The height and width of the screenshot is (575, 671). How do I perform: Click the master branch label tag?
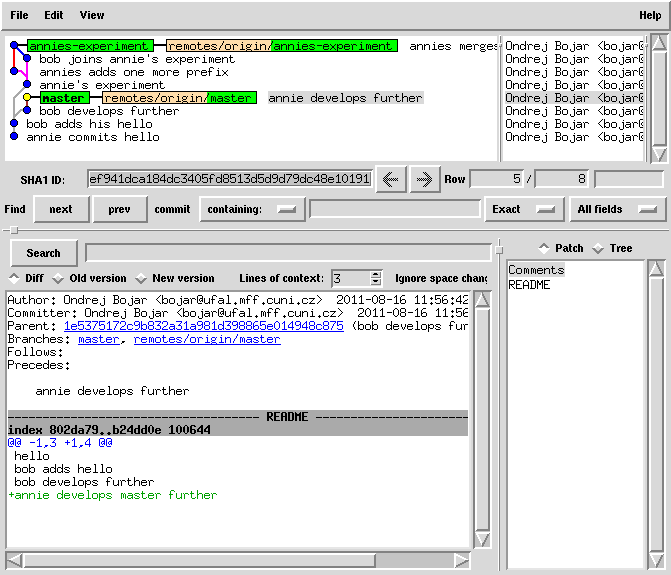(x=63, y=98)
